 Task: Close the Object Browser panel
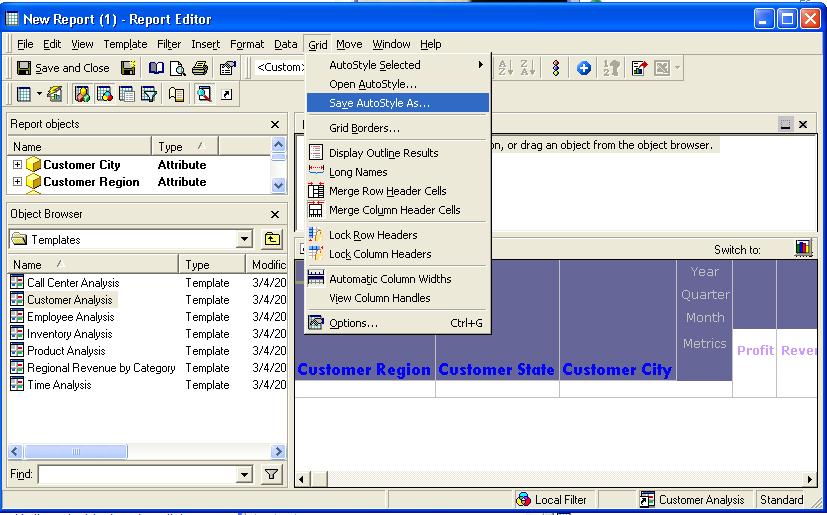click(275, 214)
